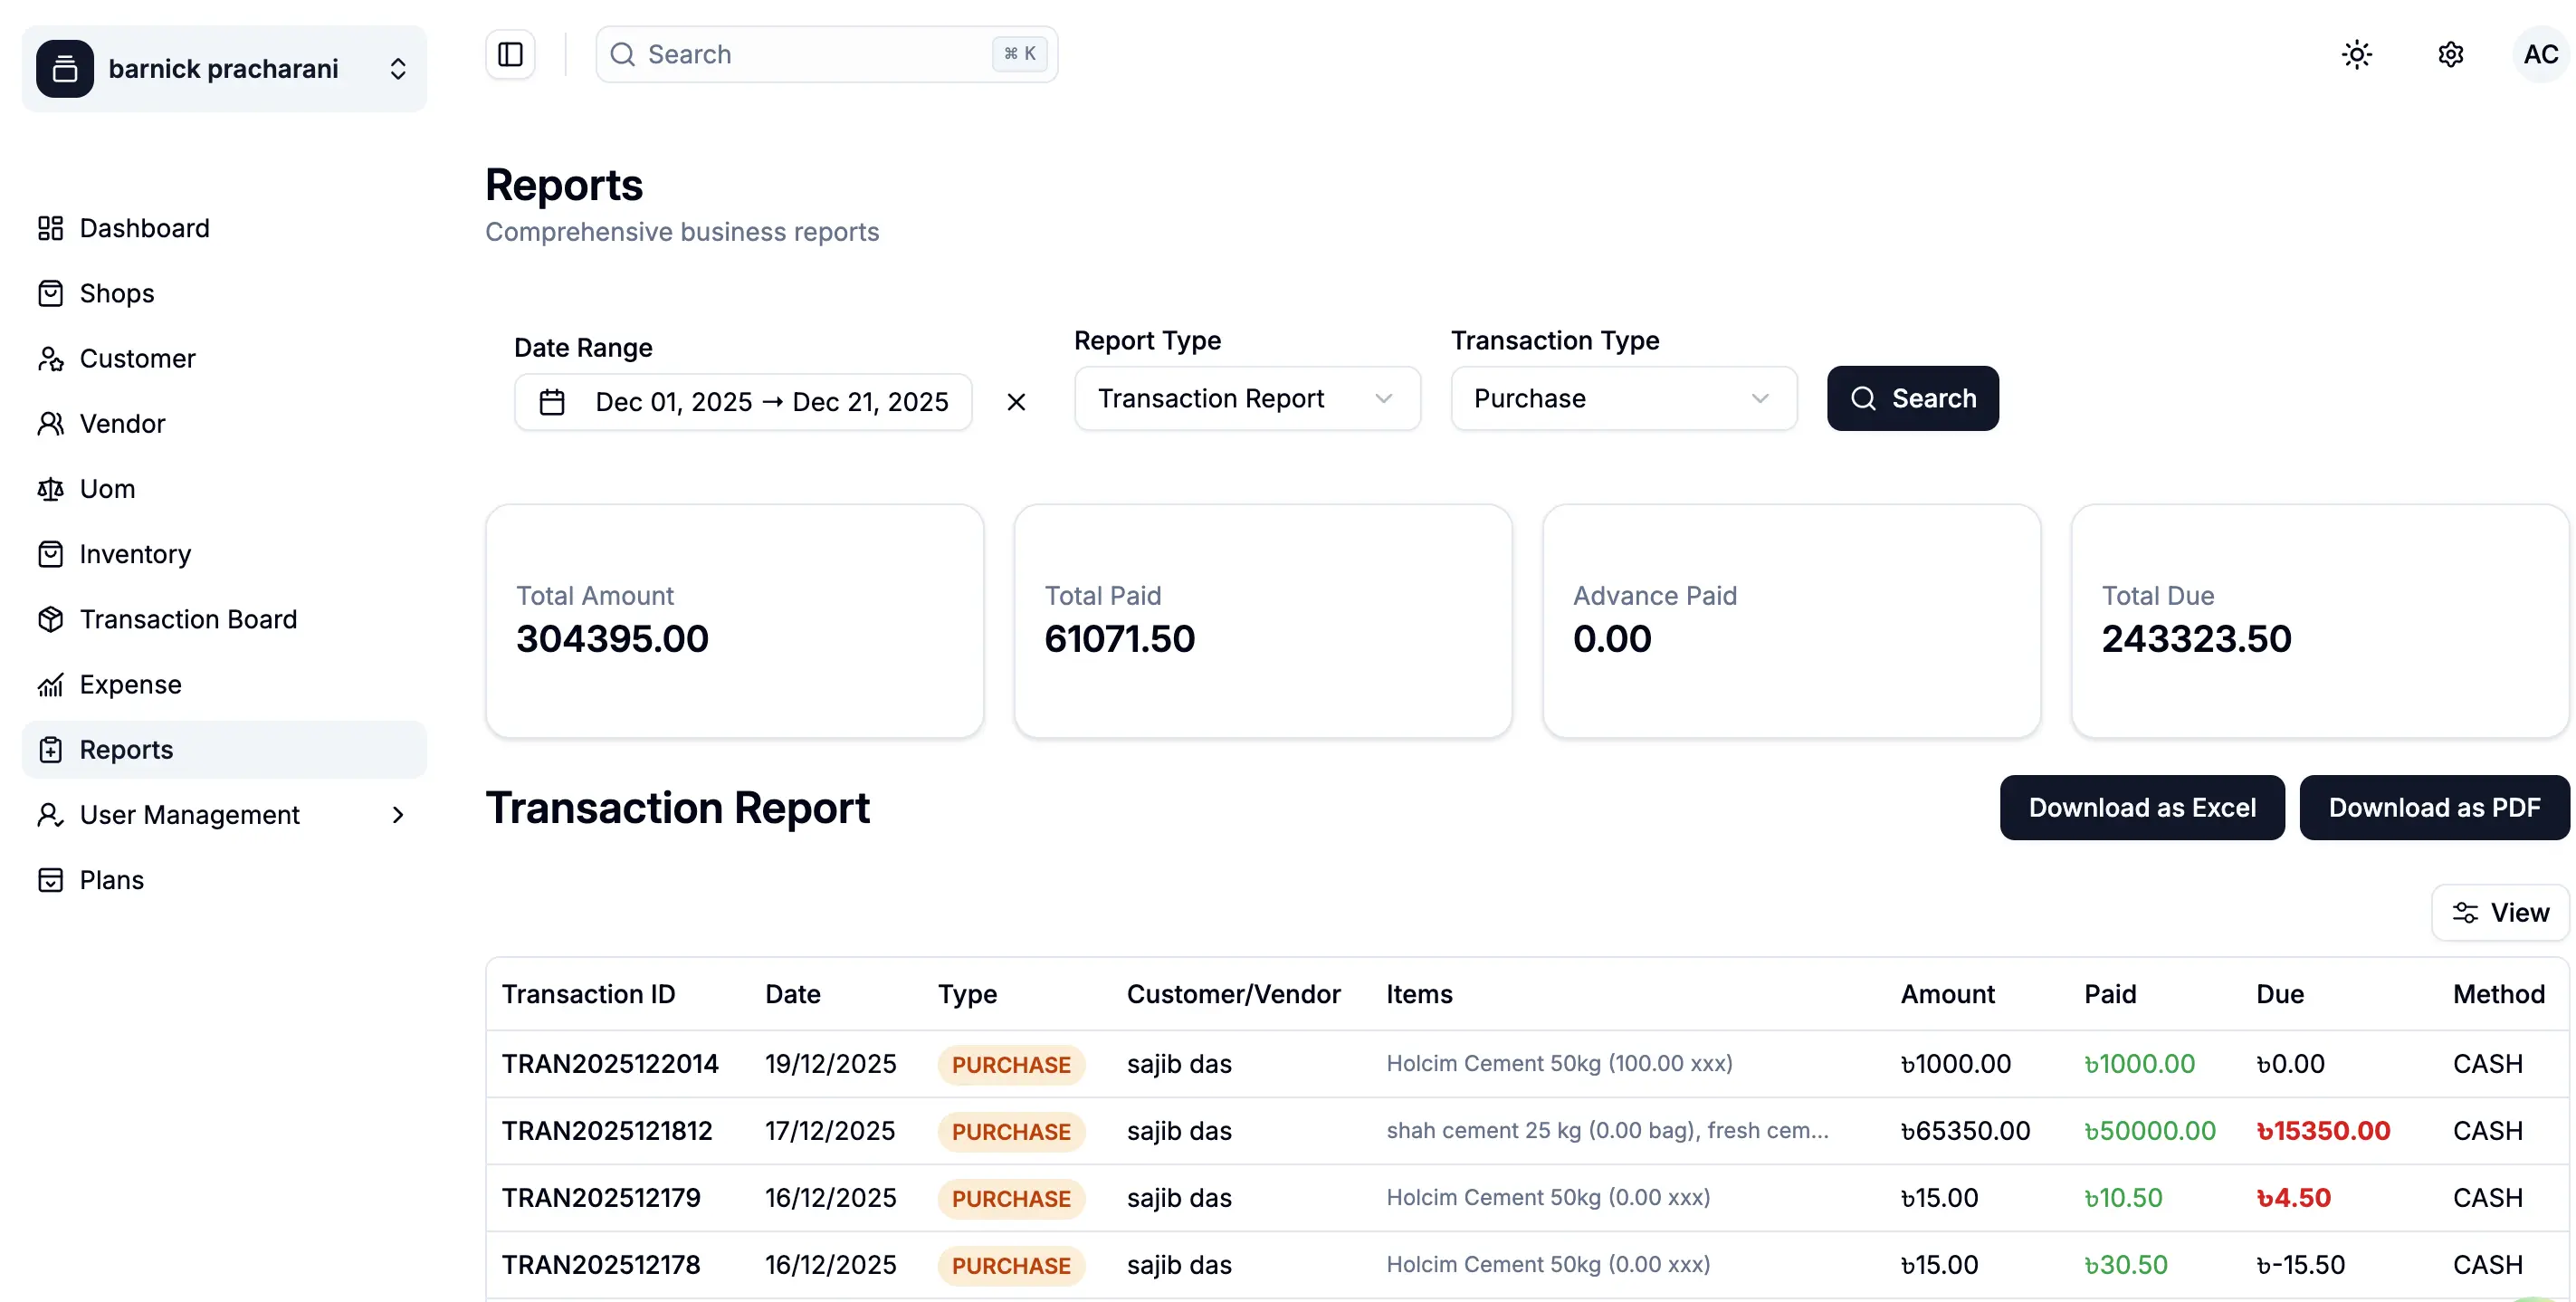Screen dimensions: 2576x1302
Task: Click the Expense chart icon
Action: click(50, 685)
